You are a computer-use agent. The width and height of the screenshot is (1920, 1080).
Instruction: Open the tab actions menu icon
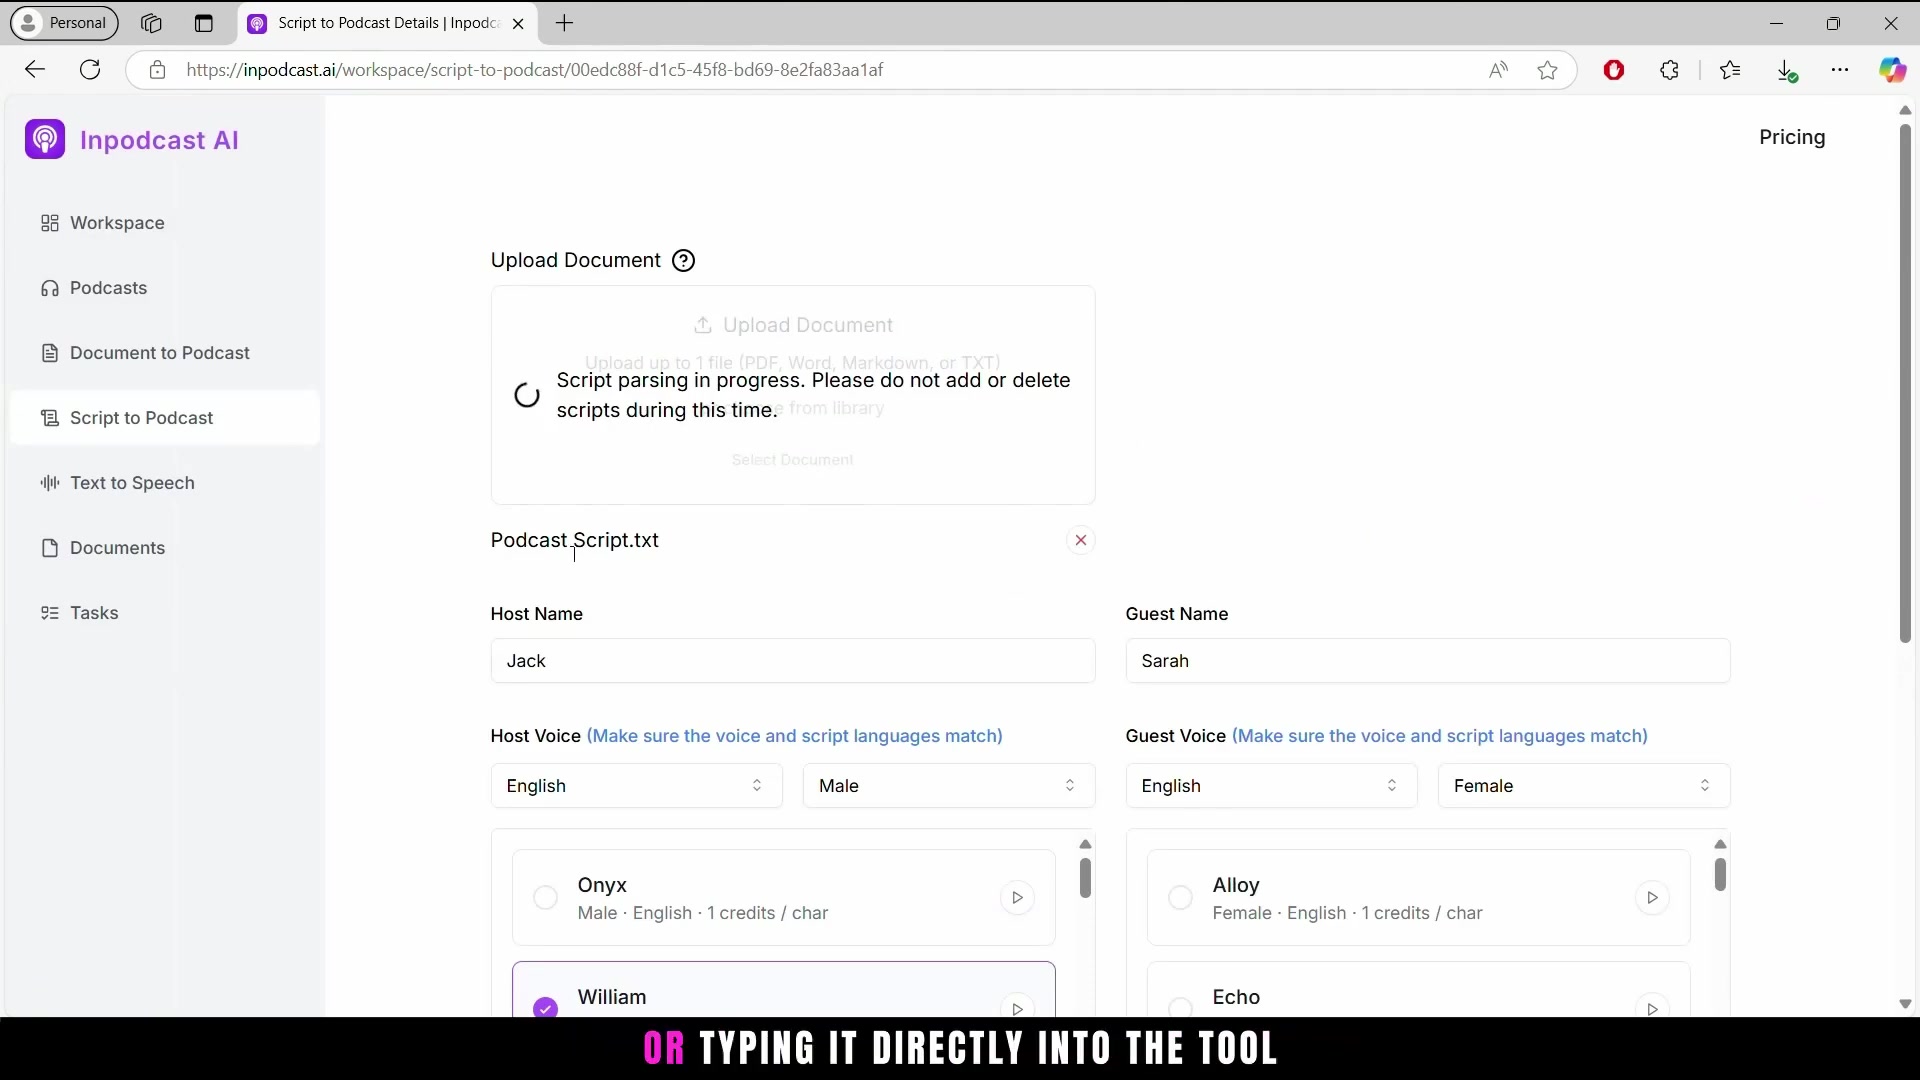(204, 23)
